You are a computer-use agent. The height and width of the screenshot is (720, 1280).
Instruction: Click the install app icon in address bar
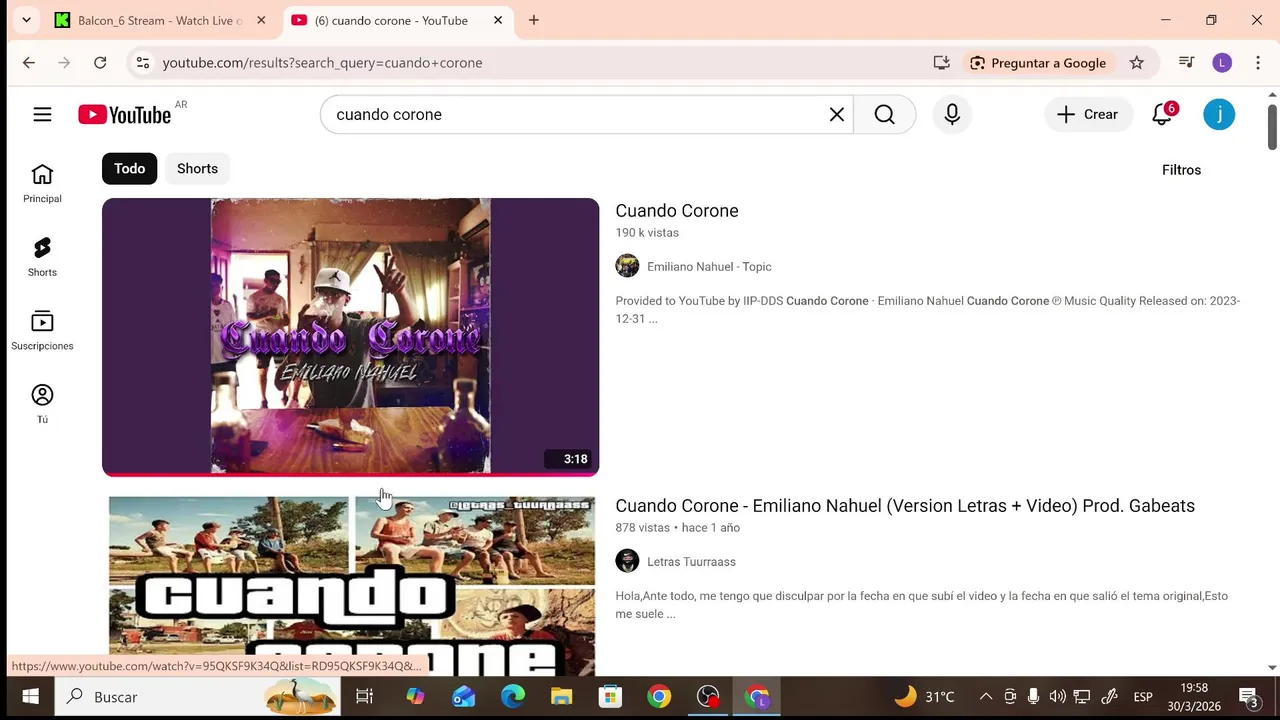pyautogui.click(x=941, y=63)
